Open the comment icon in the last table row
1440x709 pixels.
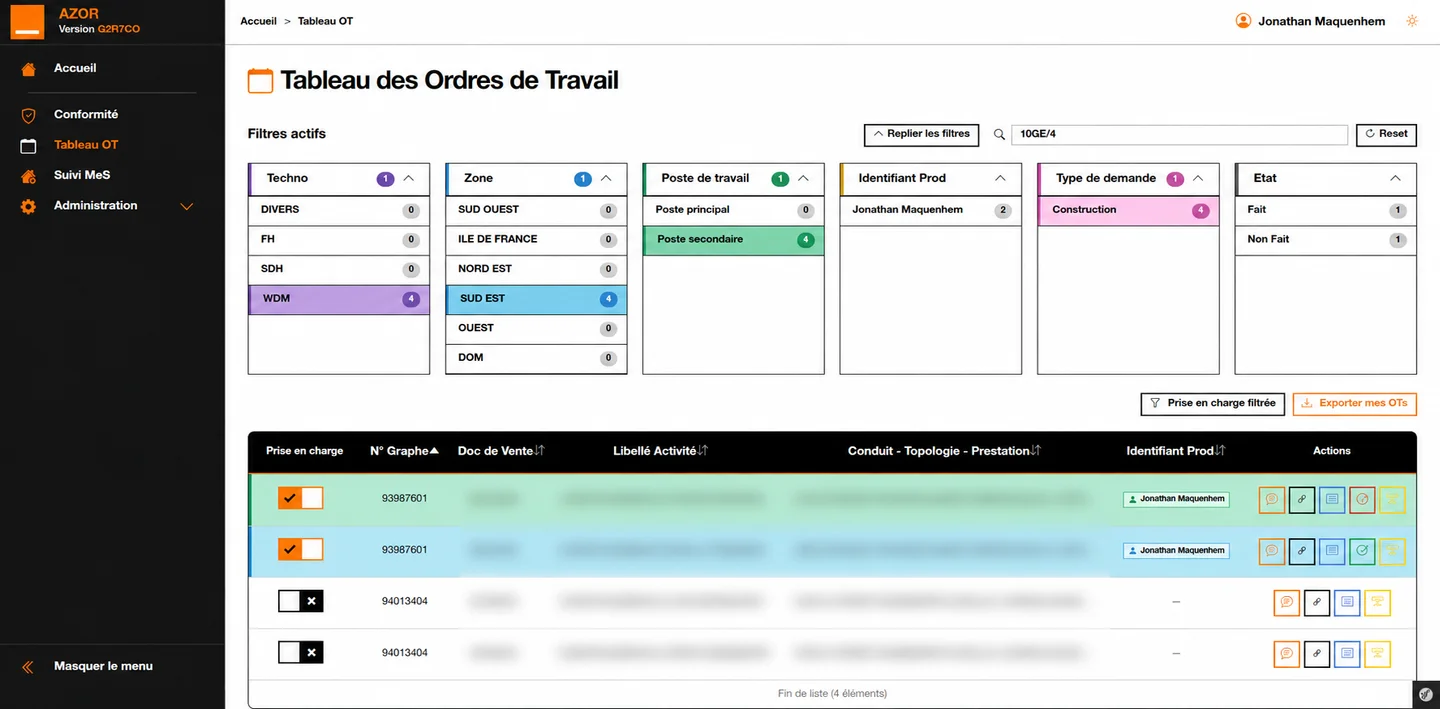click(x=1287, y=654)
